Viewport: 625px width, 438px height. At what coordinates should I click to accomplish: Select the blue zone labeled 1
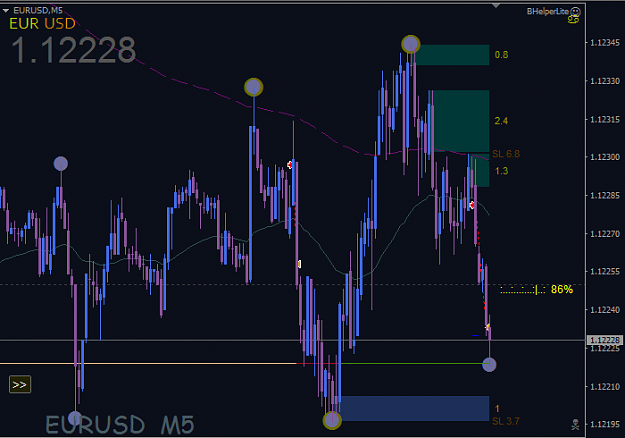415,408
